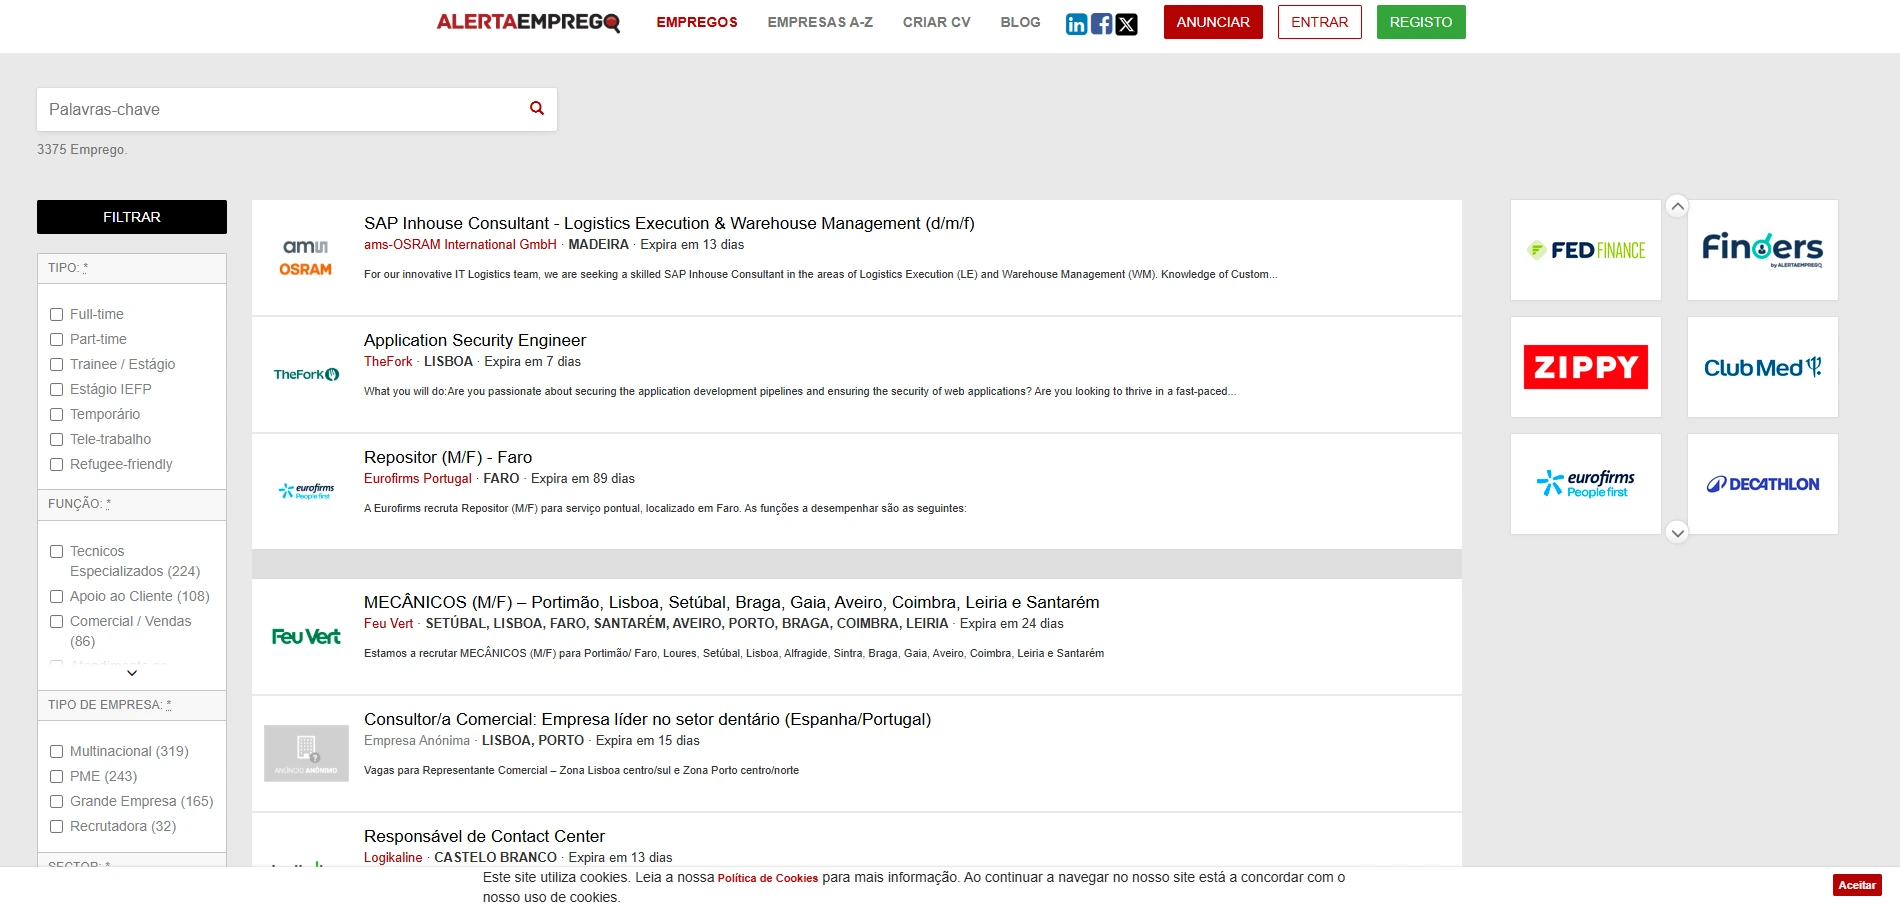Collapse the FUNÇÃO filter section header

pyautogui.click(x=132, y=504)
